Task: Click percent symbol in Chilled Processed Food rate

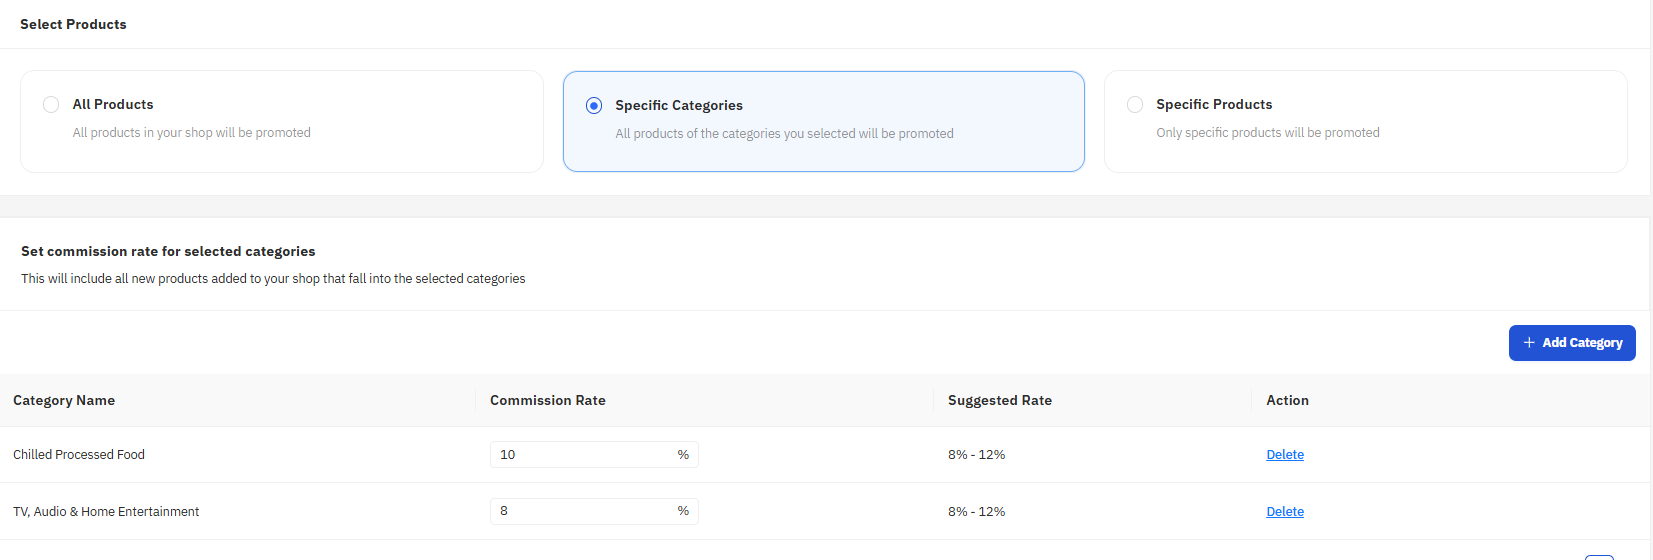Action: [x=683, y=455]
